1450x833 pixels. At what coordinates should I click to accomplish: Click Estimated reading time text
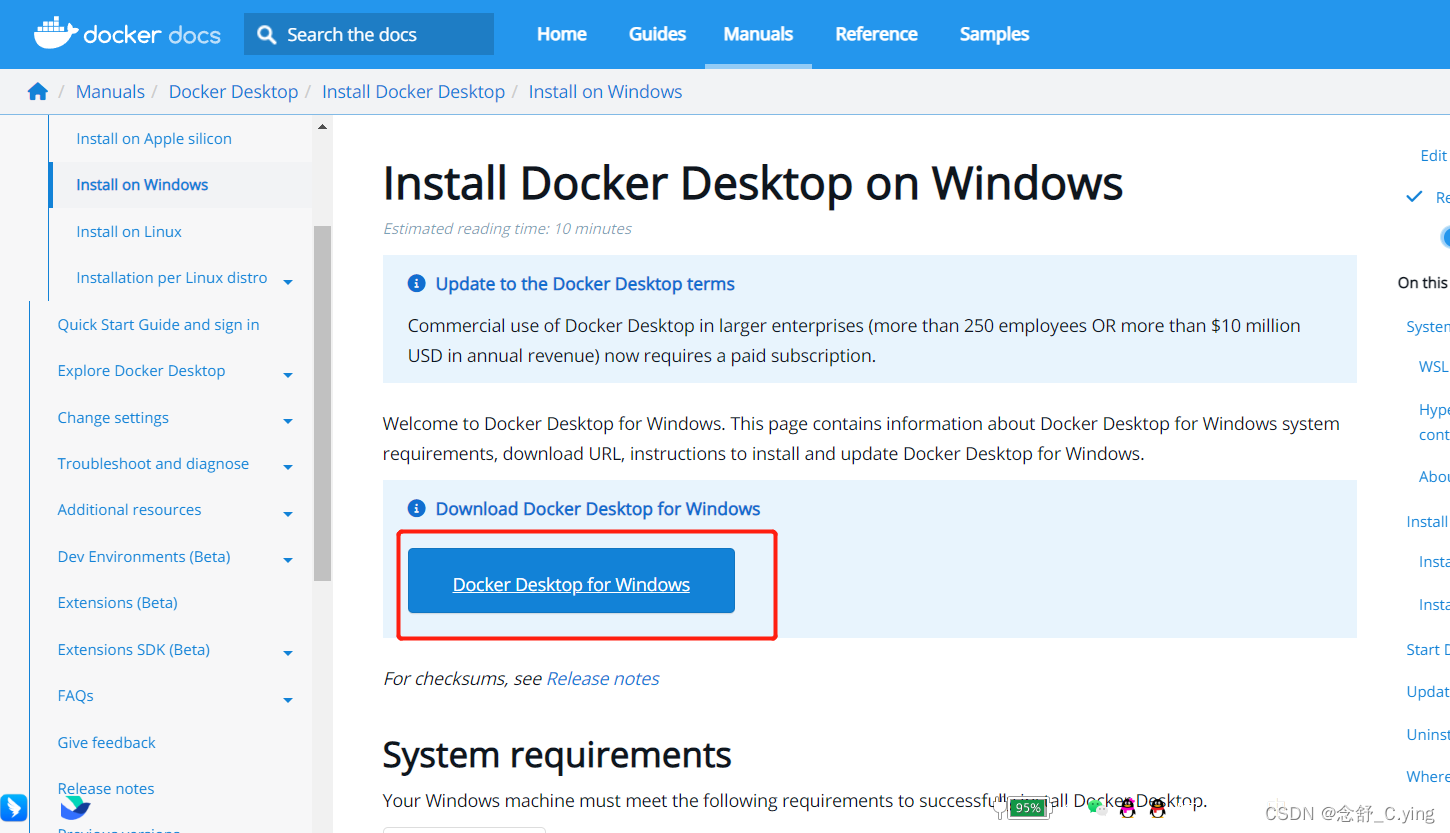coord(507,229)
